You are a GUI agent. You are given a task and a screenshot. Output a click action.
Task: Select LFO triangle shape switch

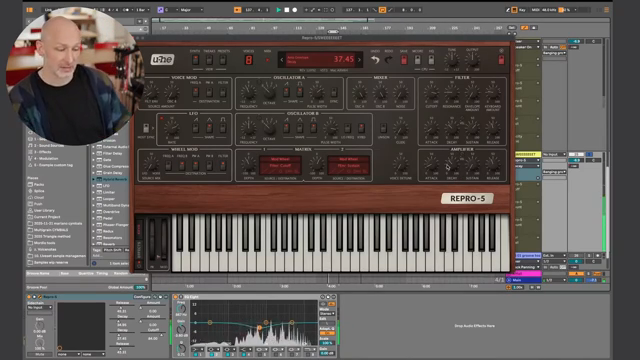(209, 128)
